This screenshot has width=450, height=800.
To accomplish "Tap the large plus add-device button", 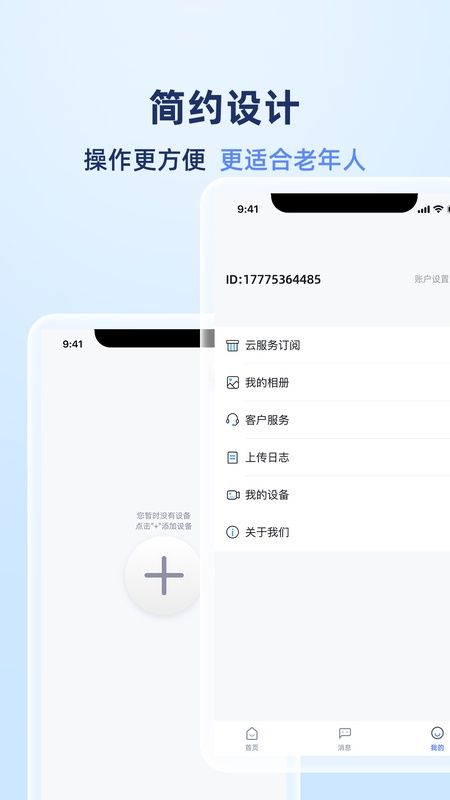I will coord(164,575).
